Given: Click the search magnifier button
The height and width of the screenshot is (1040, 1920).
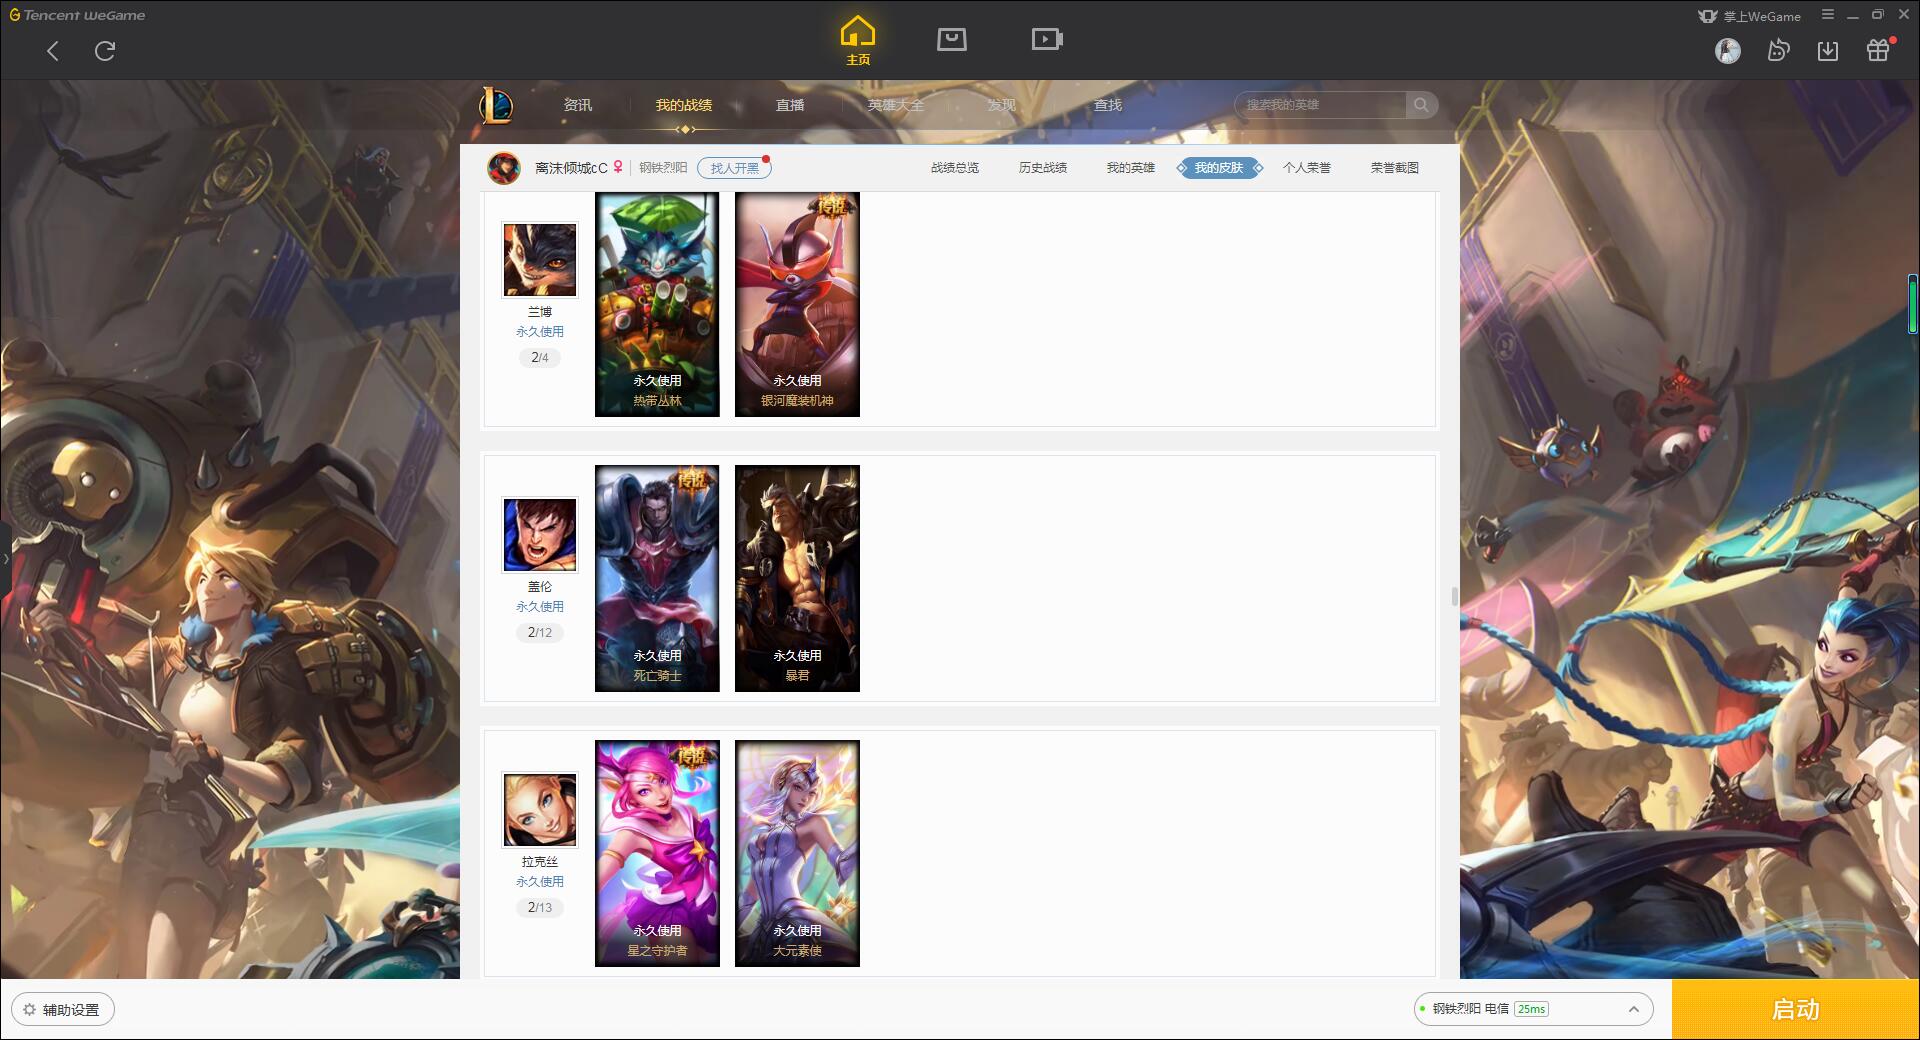Looking at the screenshot, I should pyautogui.click(x=1421, y=105).
